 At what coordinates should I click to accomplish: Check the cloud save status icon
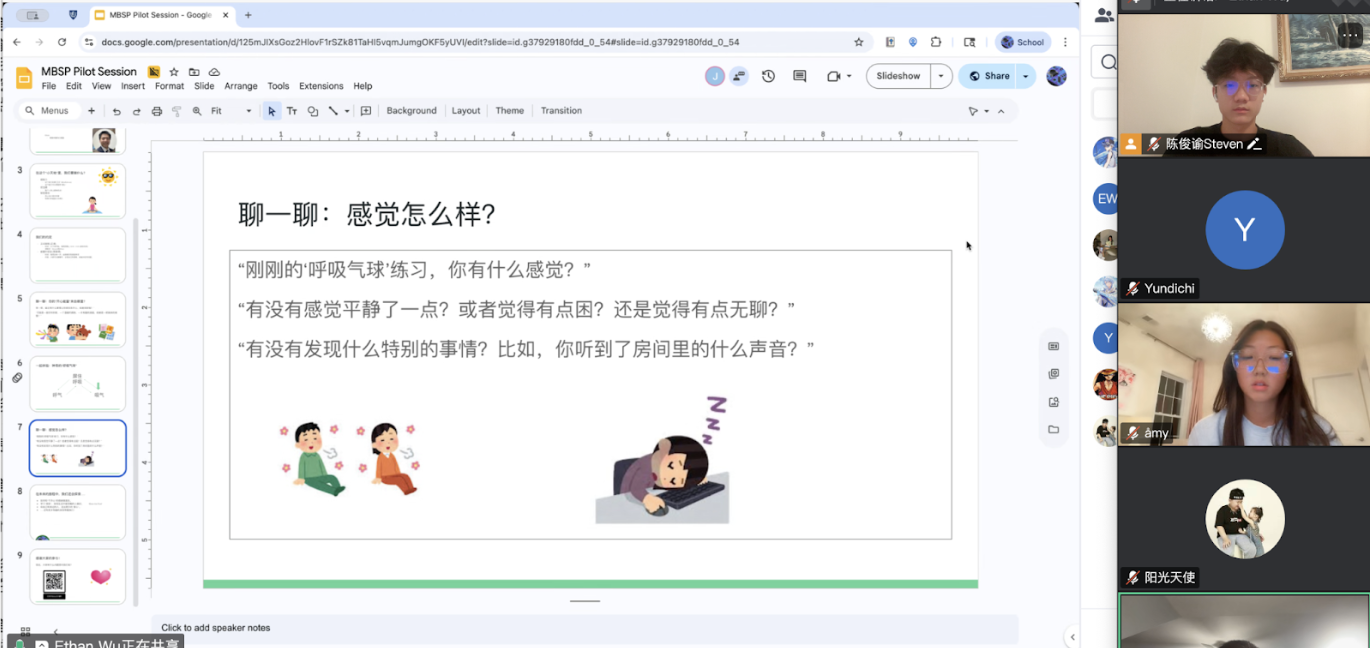coord(214,72)
